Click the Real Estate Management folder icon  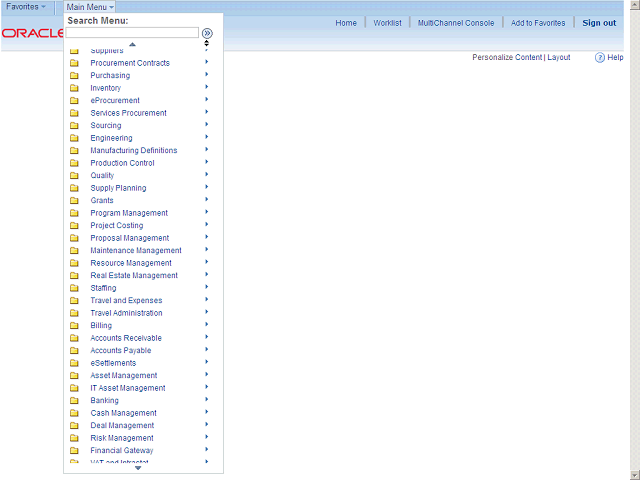point(74,276)
